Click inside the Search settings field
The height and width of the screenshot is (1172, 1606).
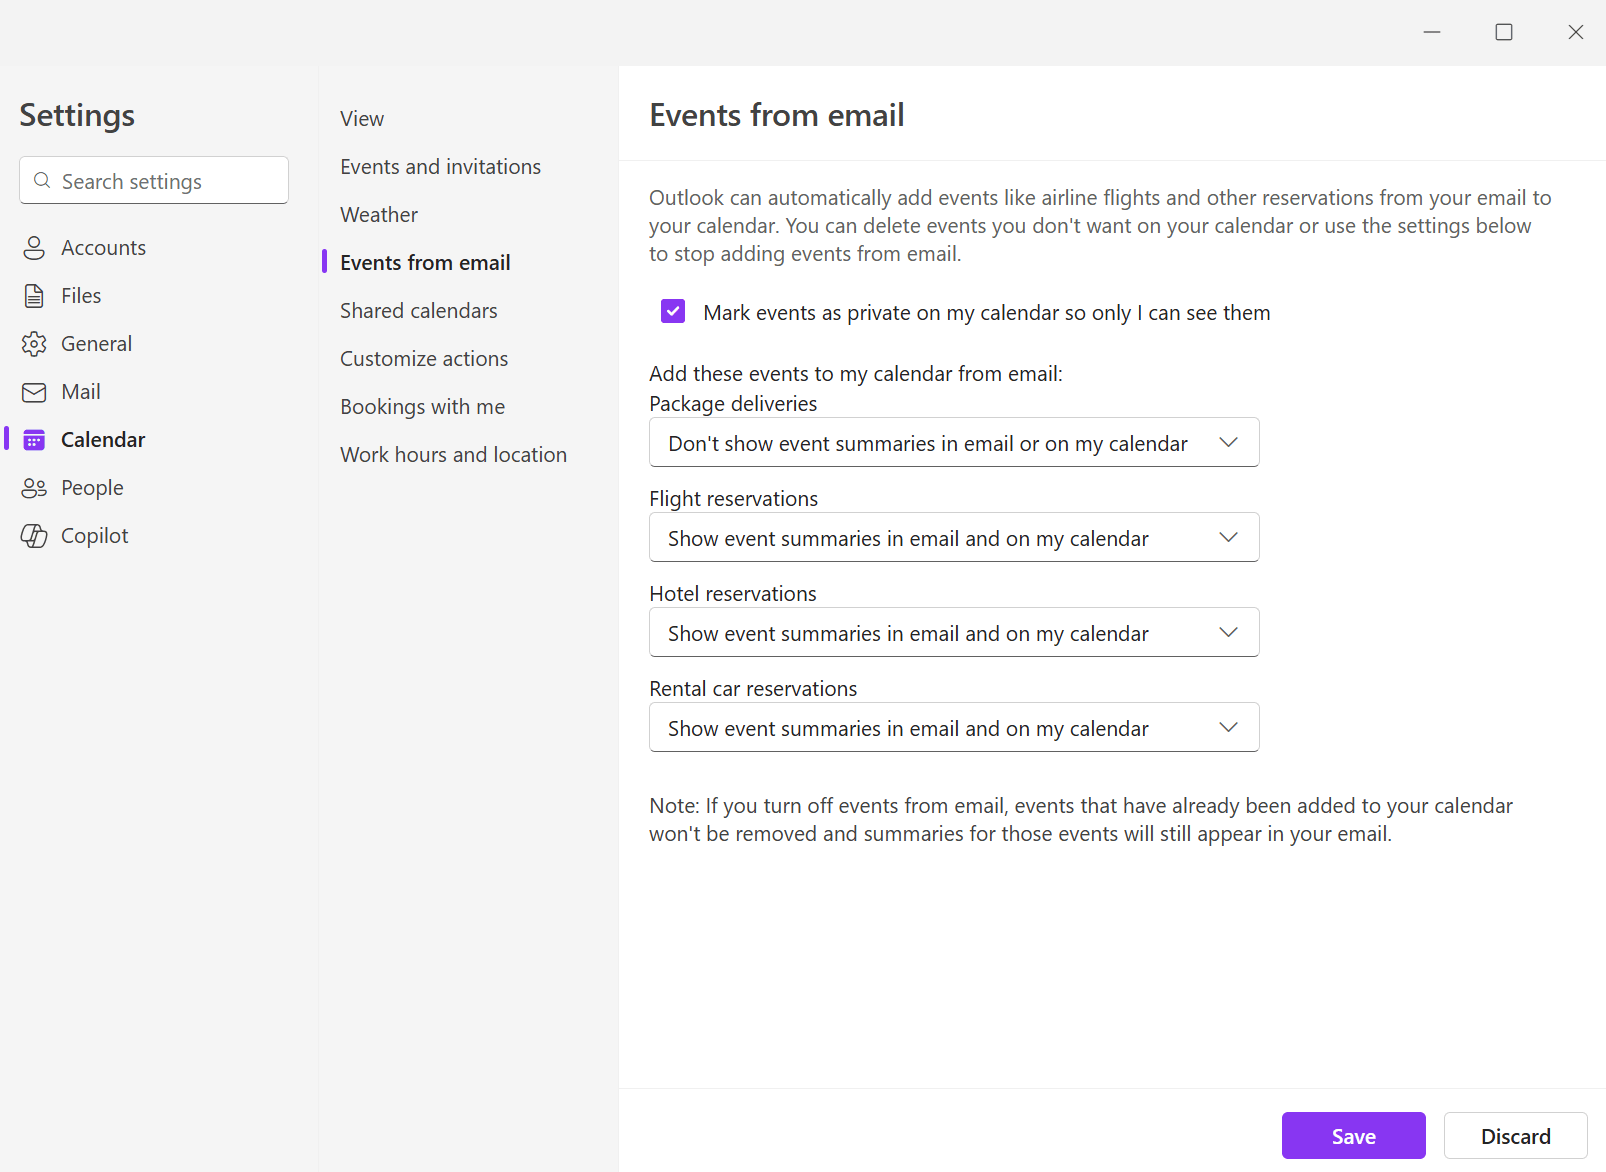(x=150, y=180)
